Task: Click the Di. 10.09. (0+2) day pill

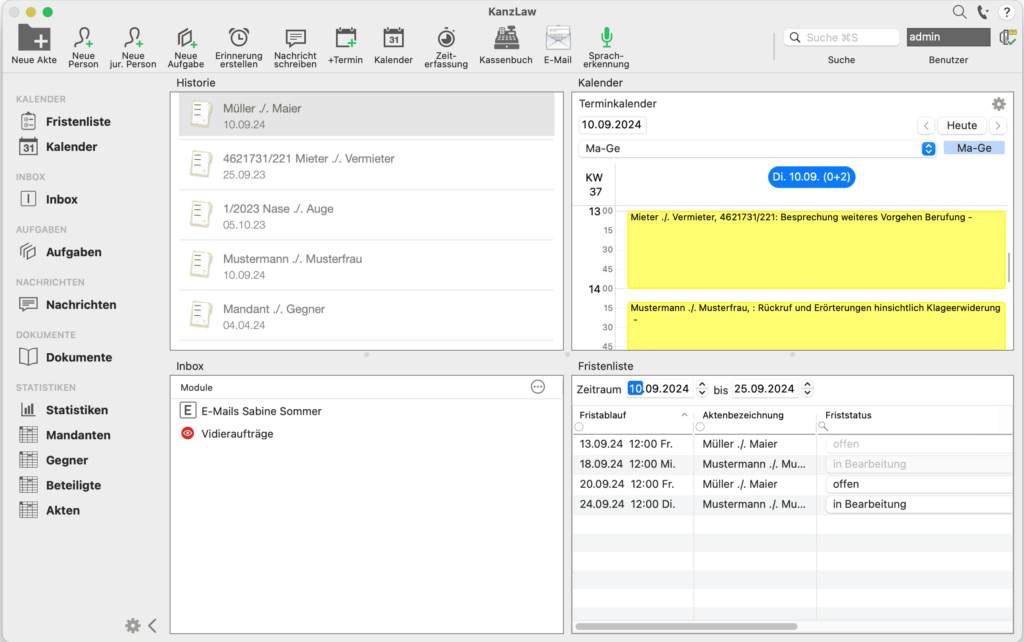Action: tap(811, 177)
